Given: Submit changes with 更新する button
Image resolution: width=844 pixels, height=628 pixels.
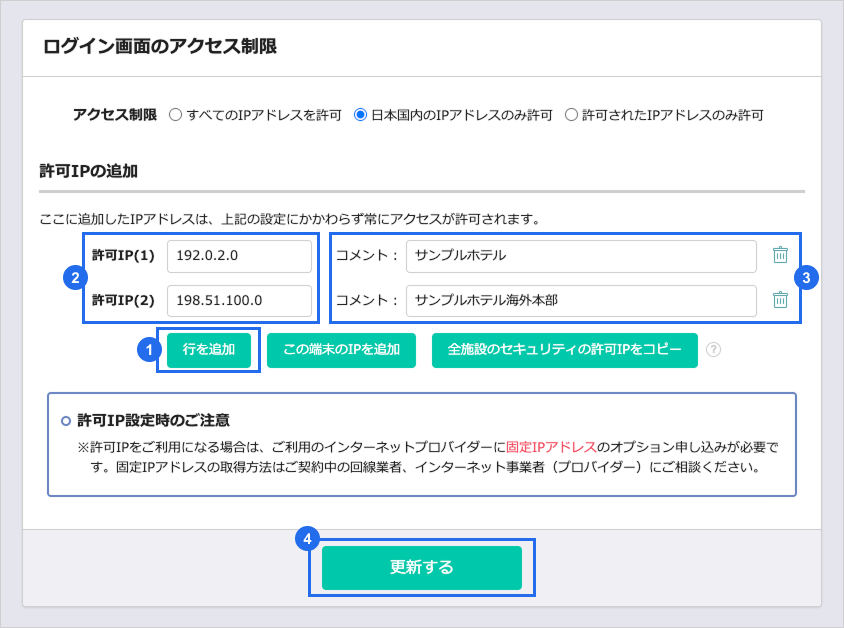Looking at the screenshot, I should coord(421,567).
